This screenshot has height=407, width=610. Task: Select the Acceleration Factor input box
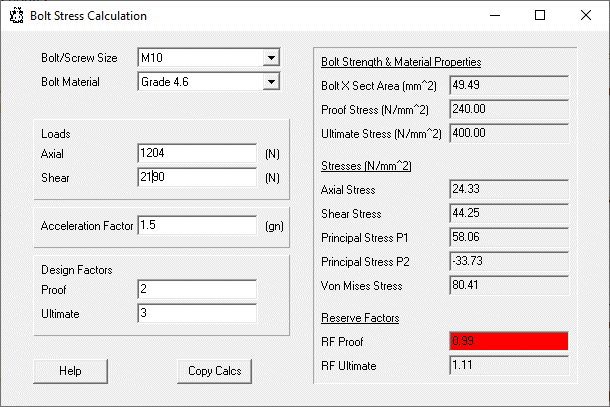(x=197, y=225)
